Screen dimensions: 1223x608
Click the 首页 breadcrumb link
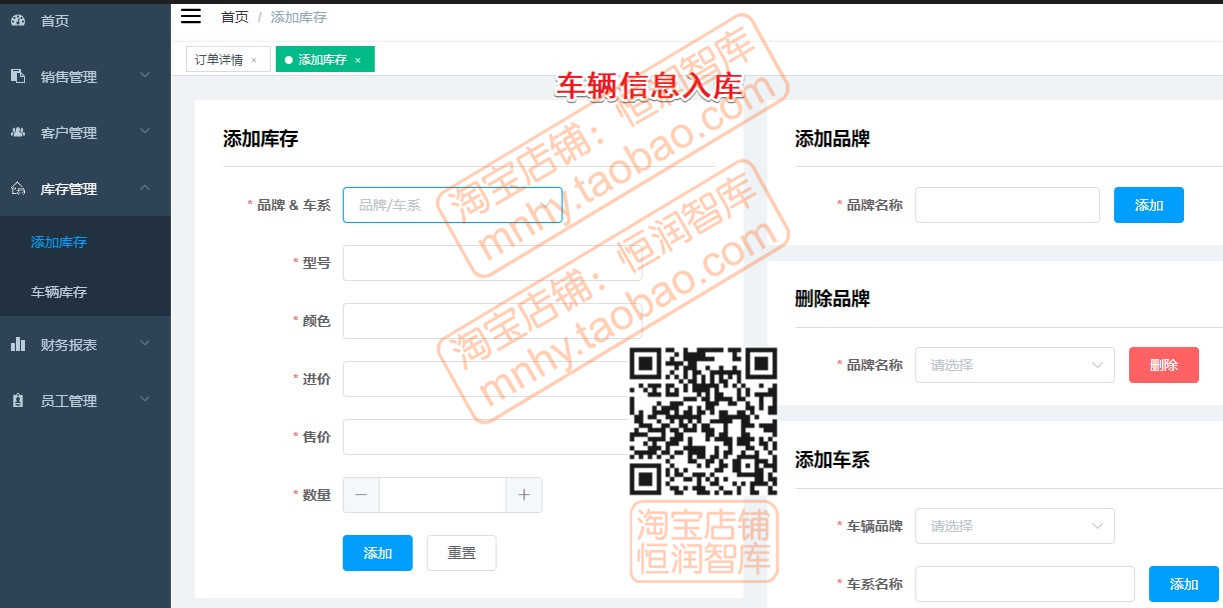coord(235,17)
